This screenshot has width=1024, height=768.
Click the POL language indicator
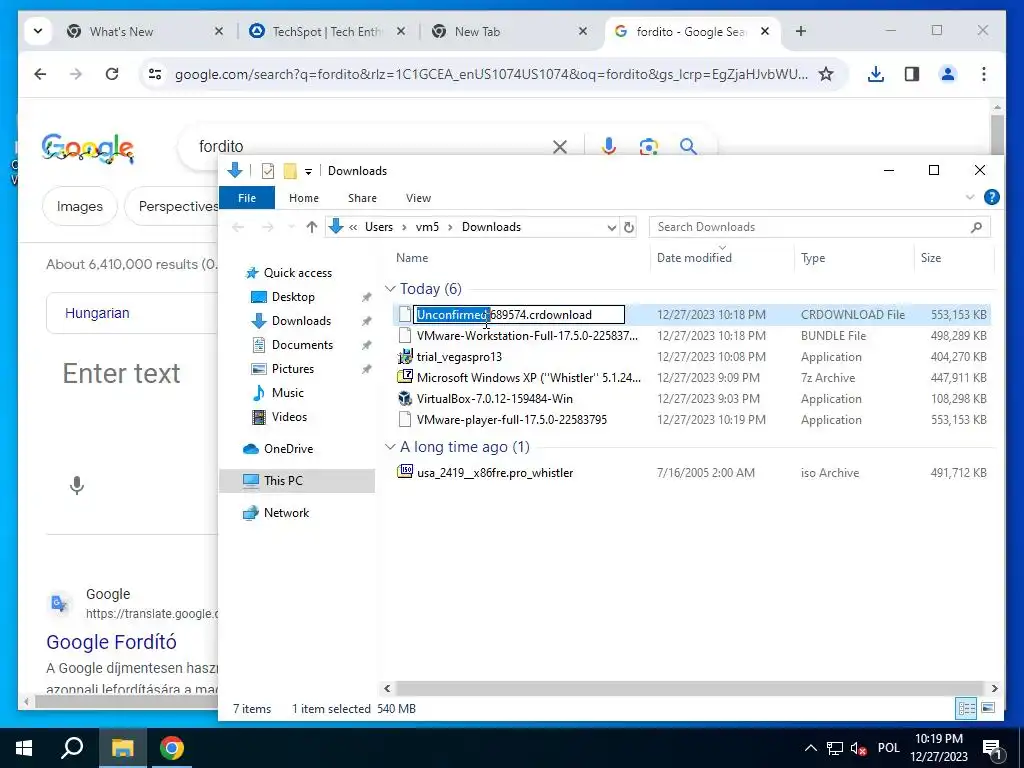(x=888, y=748)
